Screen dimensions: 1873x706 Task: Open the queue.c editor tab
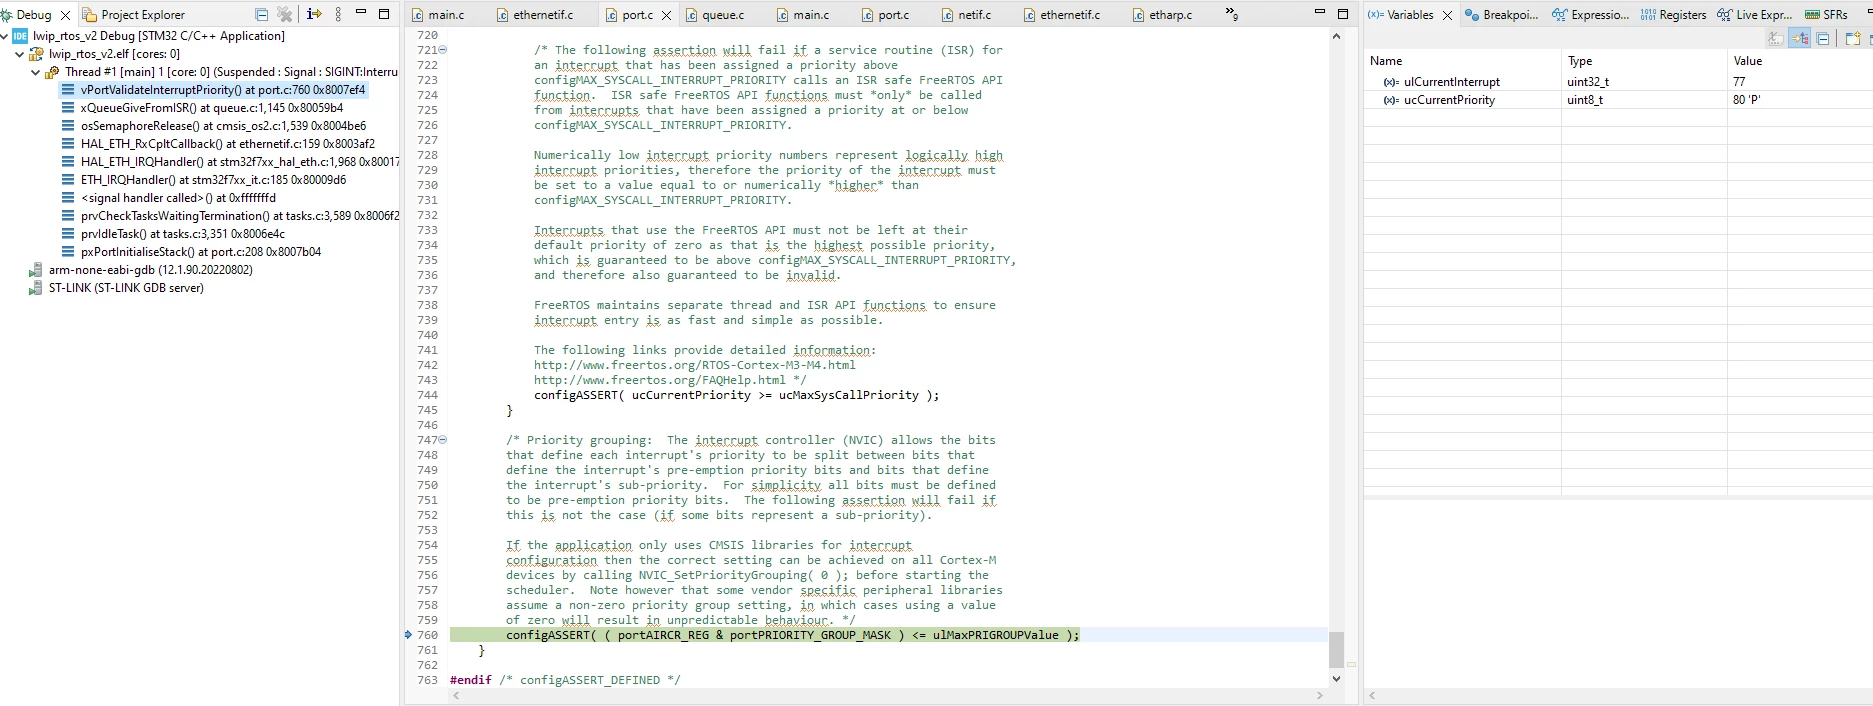pos(715,15)
